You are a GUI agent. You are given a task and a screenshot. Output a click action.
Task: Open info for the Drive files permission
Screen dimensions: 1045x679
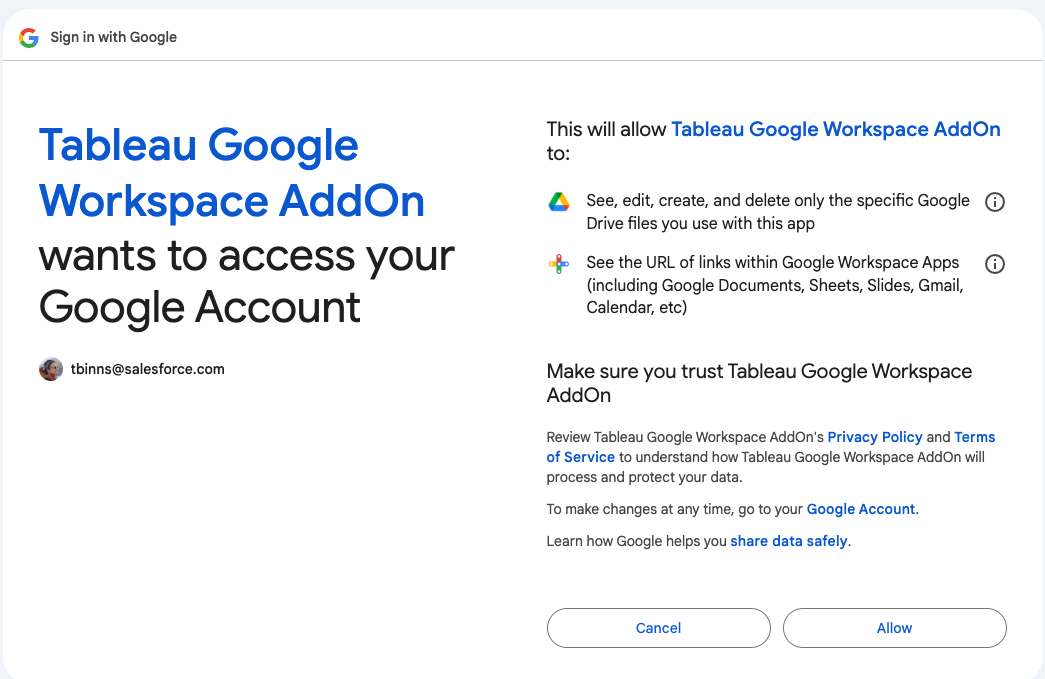pos(994,202)
